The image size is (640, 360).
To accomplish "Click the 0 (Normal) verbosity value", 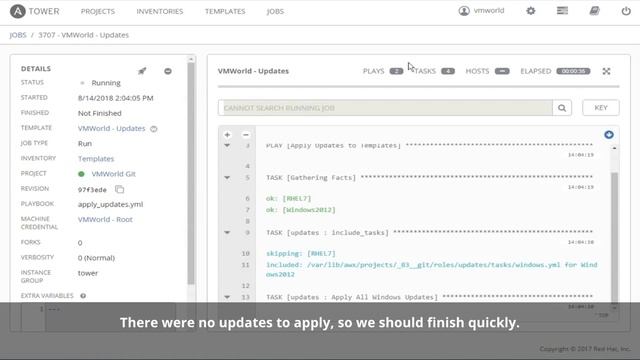I will [96, 258].
